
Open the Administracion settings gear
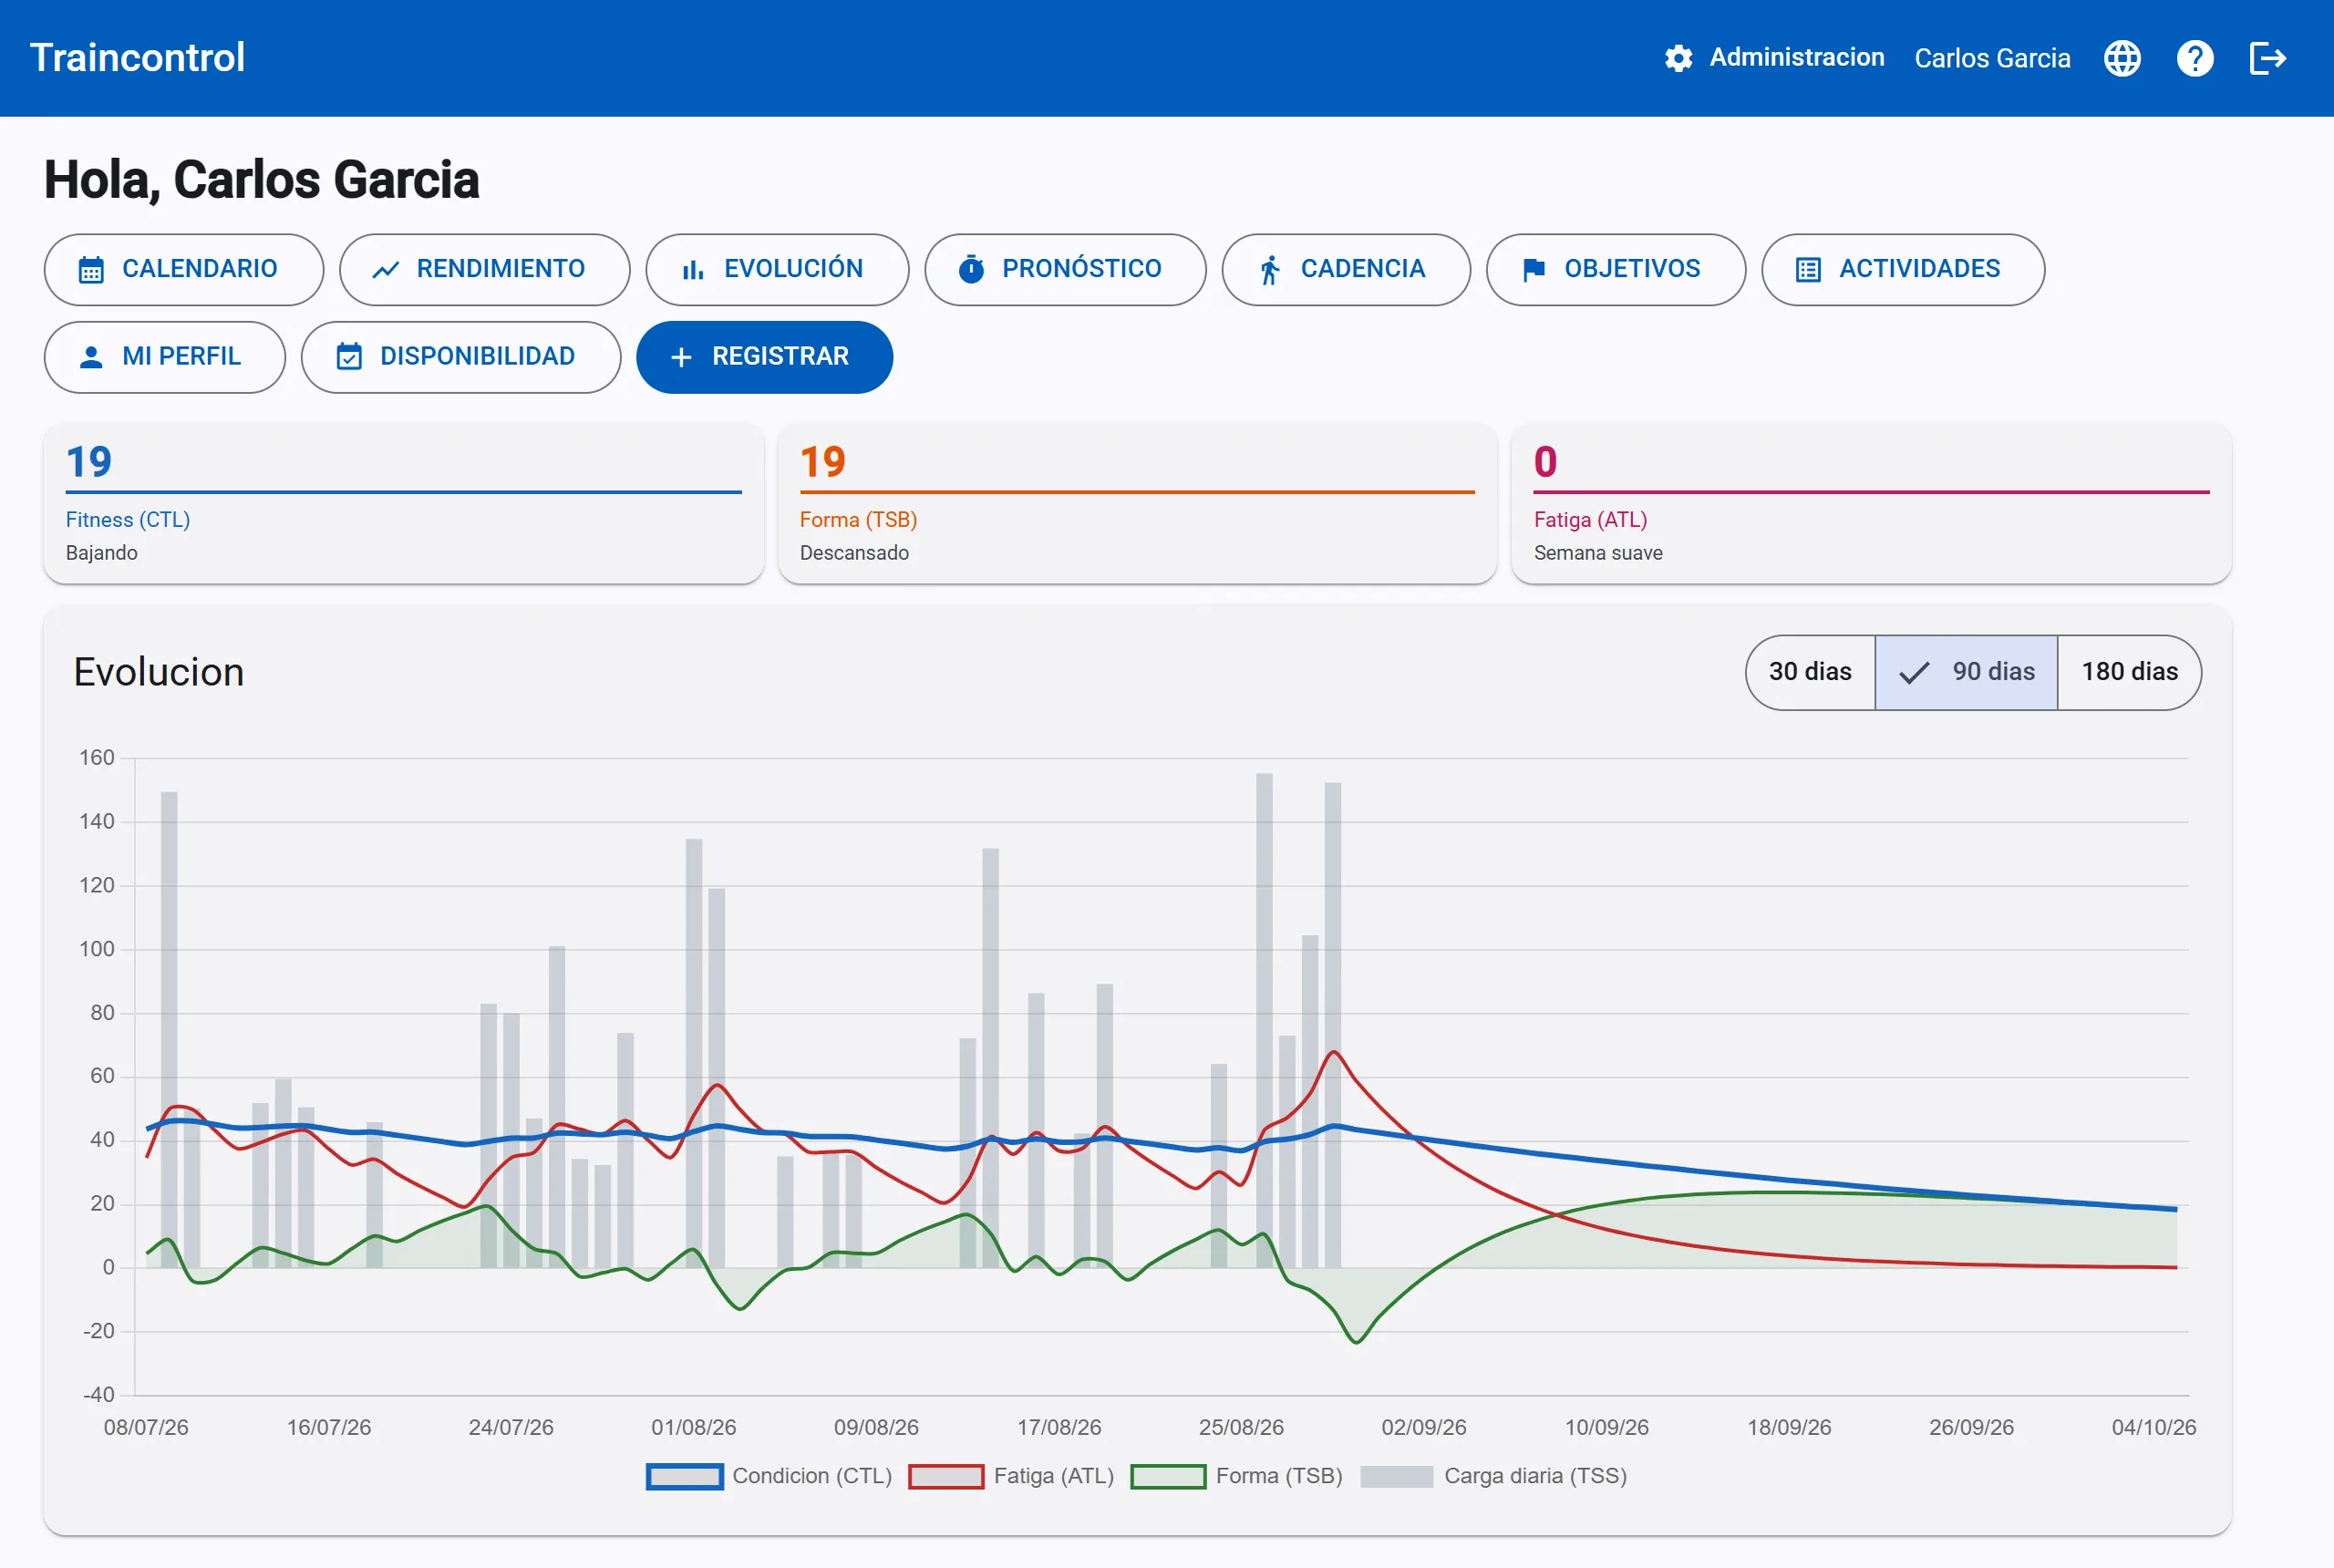[1678, 58]
